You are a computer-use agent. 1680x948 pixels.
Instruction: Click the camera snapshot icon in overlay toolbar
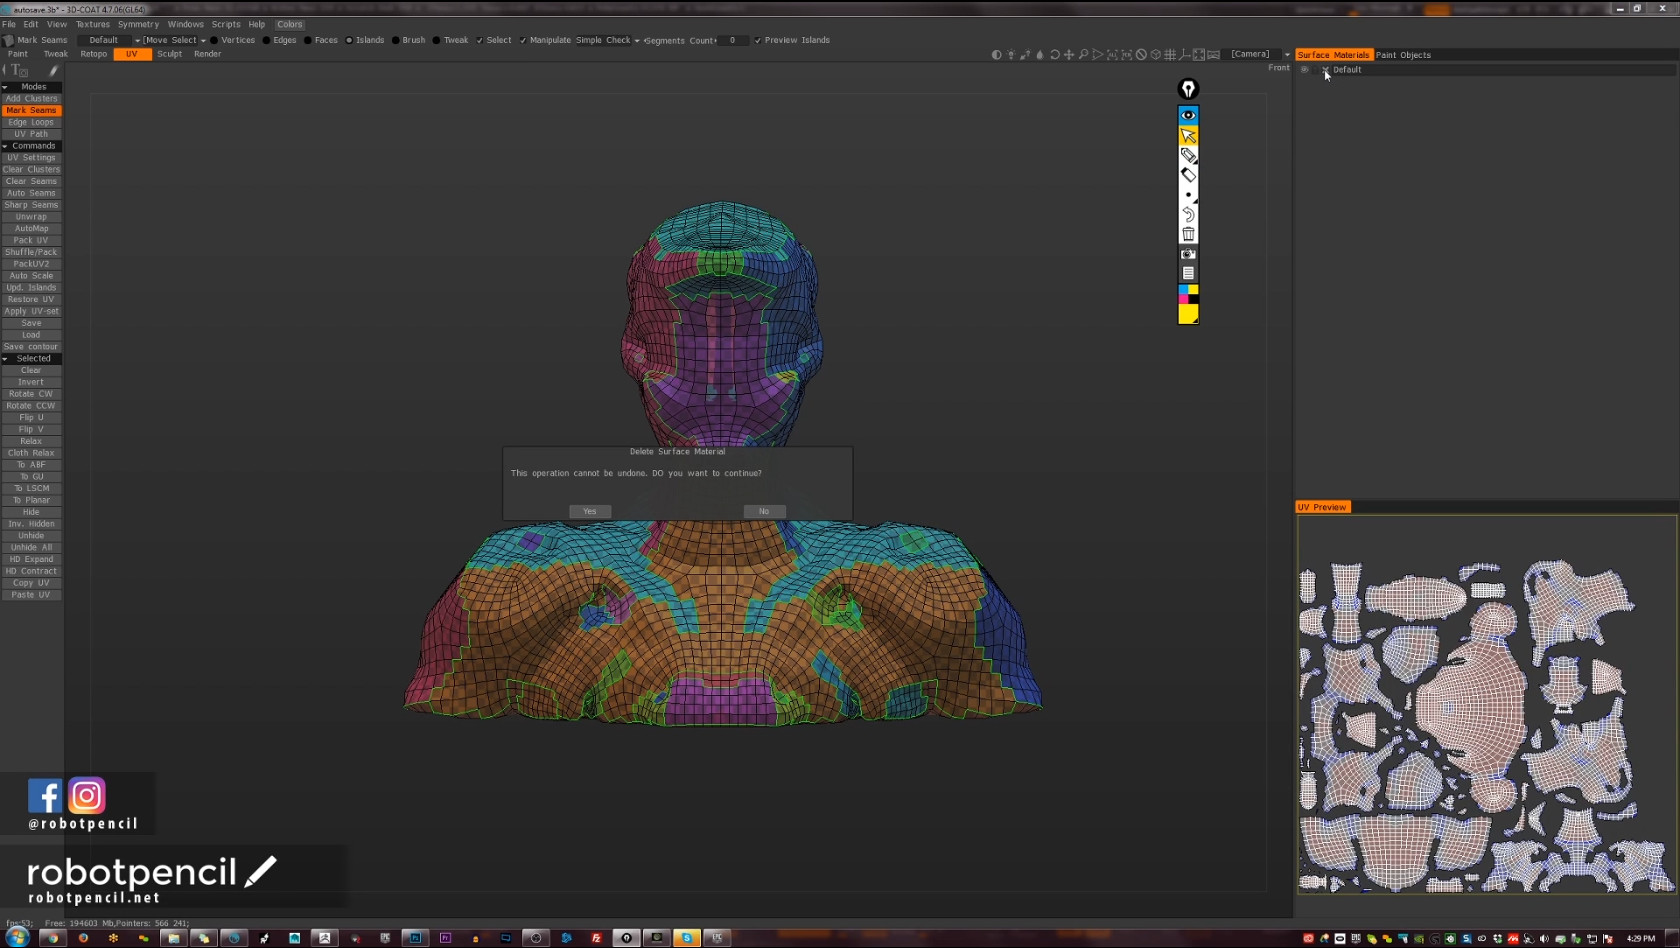point(1188,254)
